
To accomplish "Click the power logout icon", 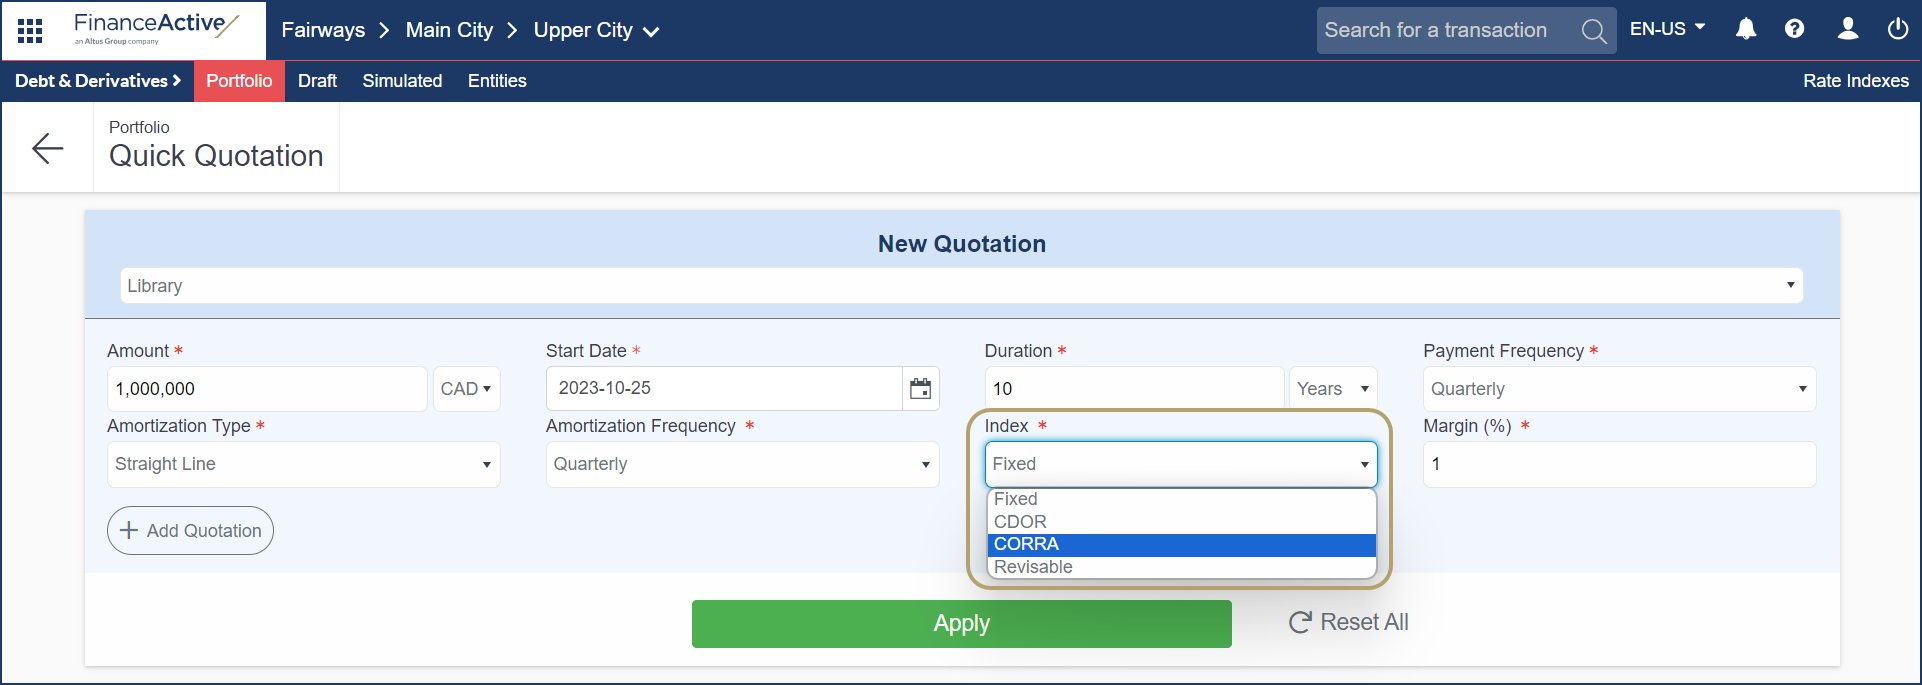I will (1897, 29).
